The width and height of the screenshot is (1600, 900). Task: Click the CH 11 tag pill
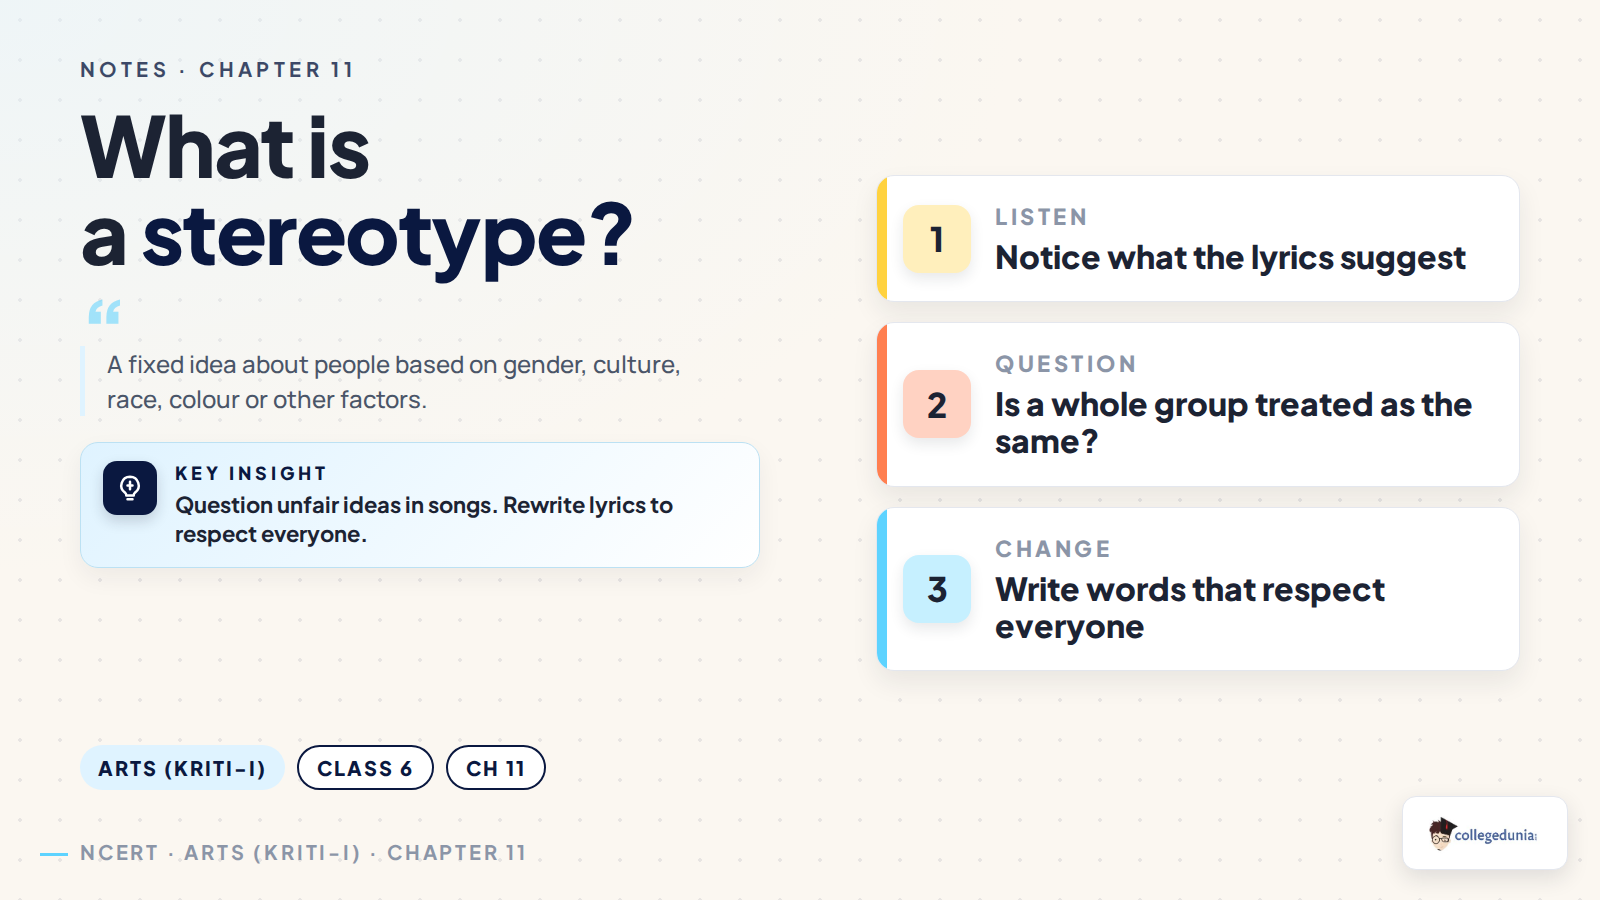[x=496, y=768]
